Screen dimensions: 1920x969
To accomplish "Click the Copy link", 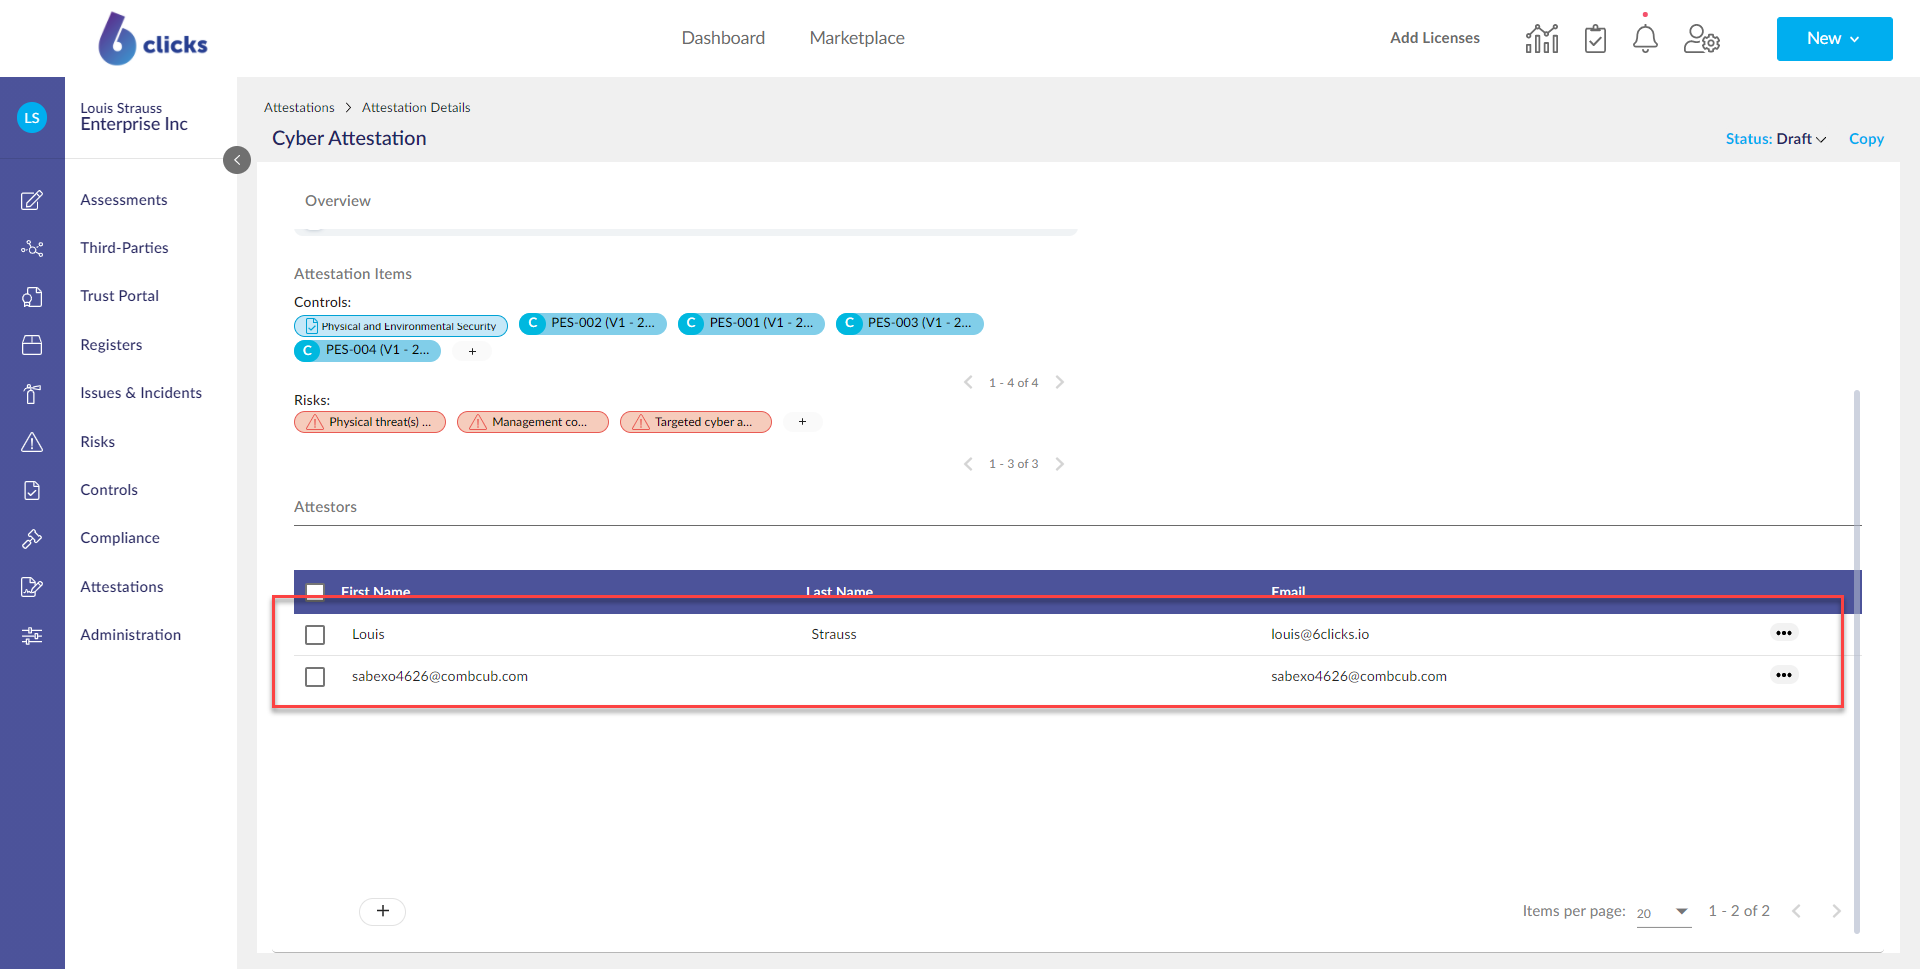I will click(x=1866, y=139).
